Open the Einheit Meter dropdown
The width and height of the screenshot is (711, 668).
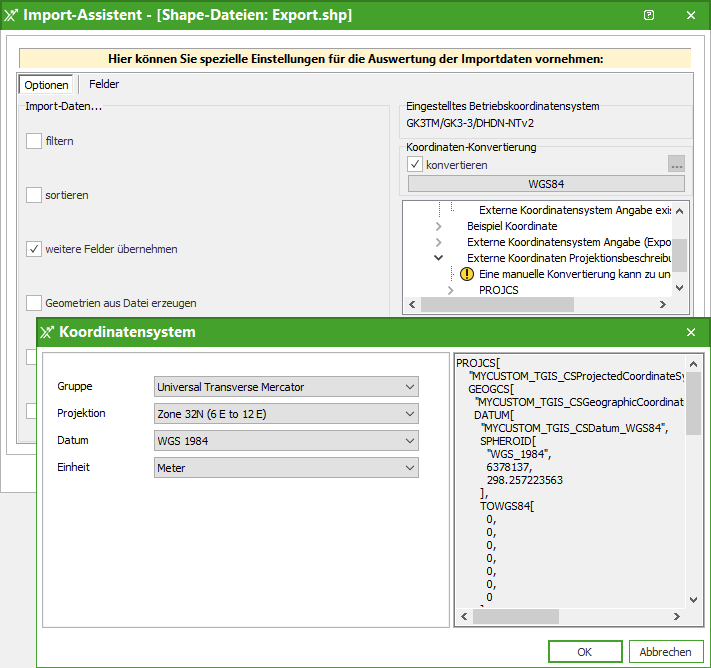pos(286,468)
